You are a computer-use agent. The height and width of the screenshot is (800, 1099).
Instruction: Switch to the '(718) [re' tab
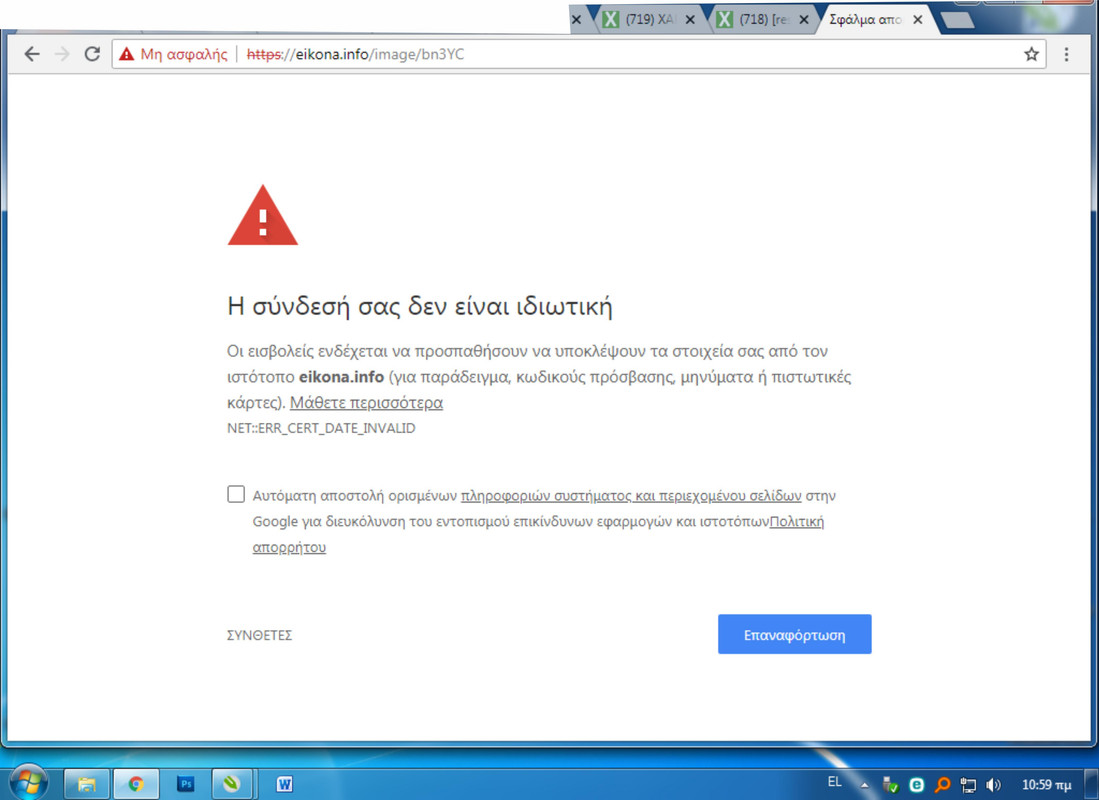coord(763,20)
